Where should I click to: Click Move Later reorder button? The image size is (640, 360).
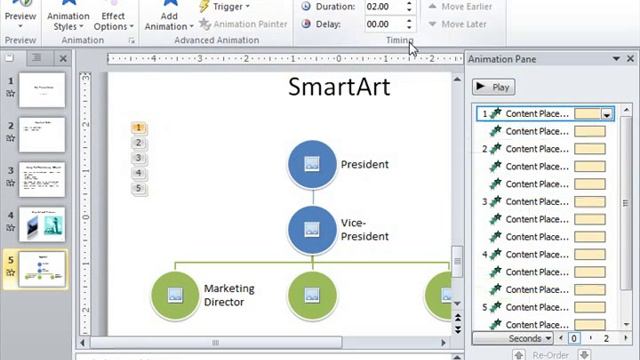[457, 24]
